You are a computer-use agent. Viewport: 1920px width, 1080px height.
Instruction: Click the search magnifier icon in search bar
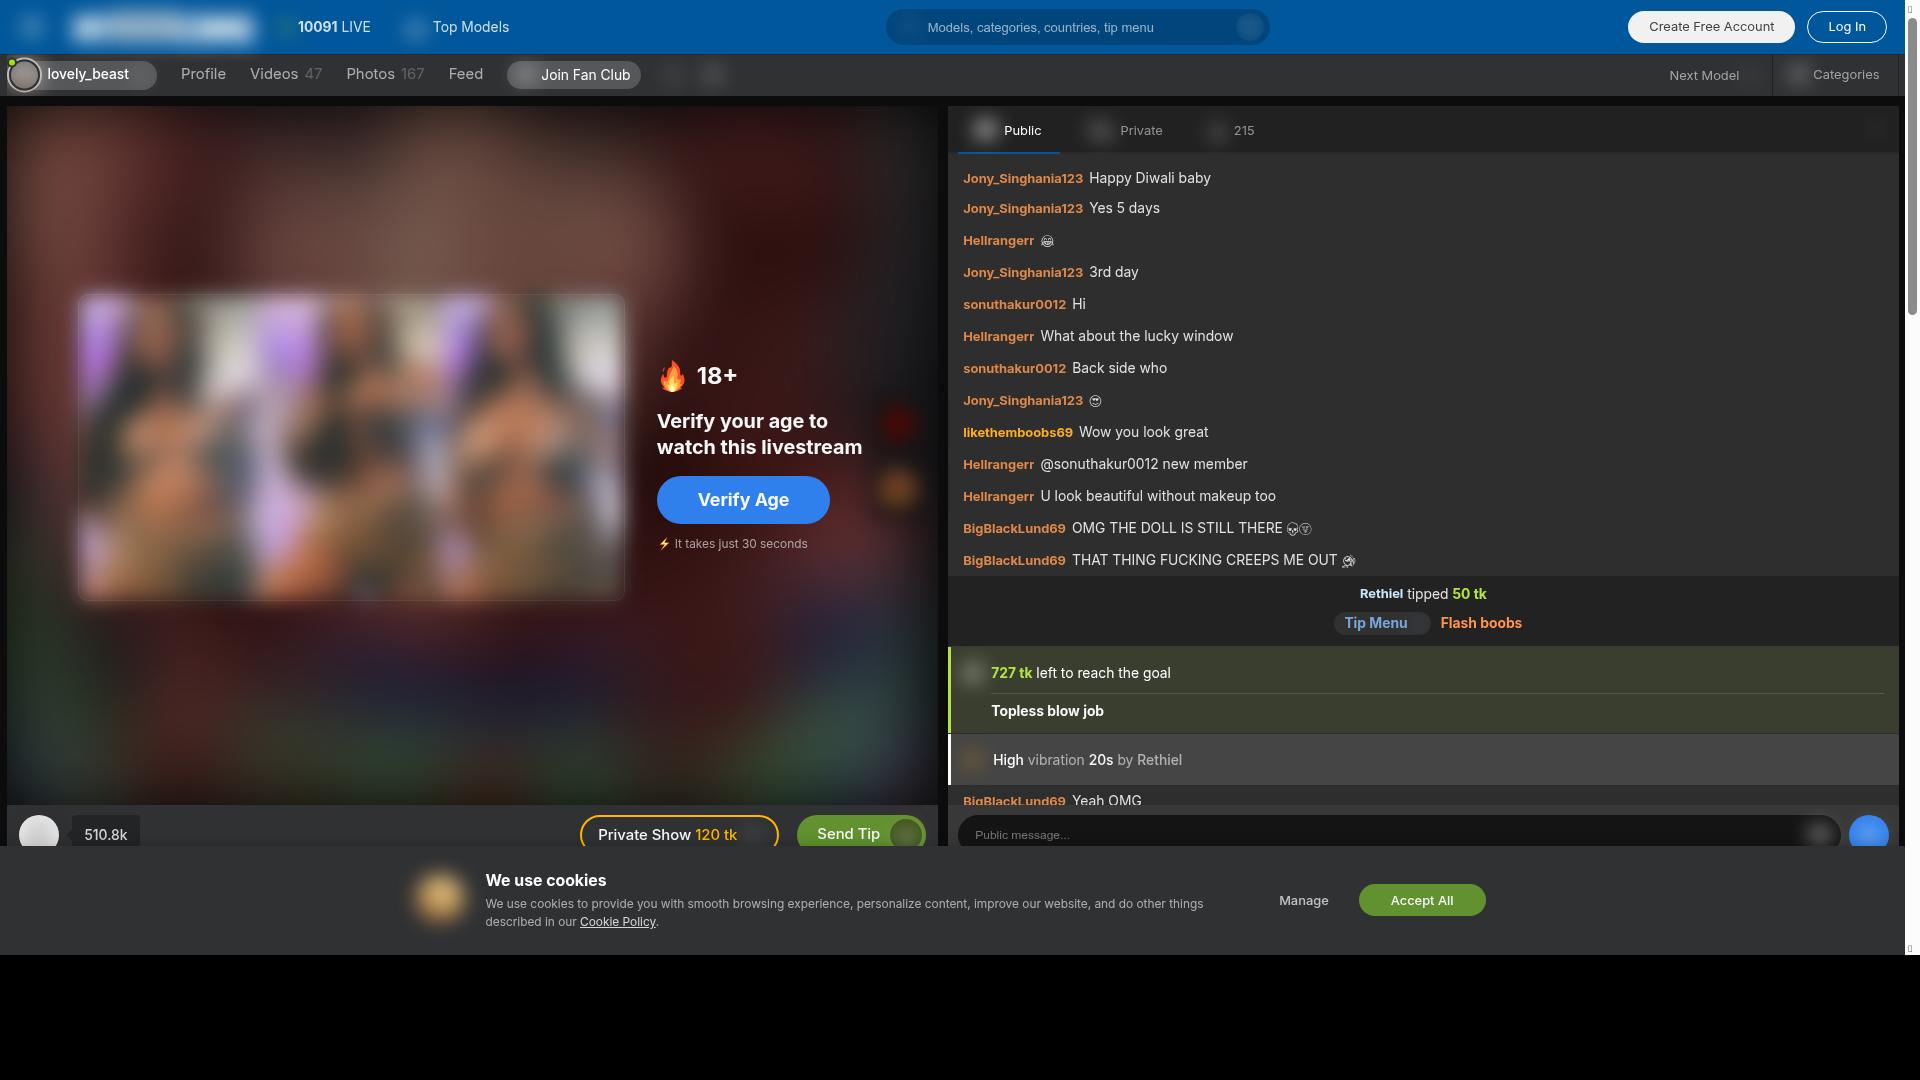pos(907,27)
